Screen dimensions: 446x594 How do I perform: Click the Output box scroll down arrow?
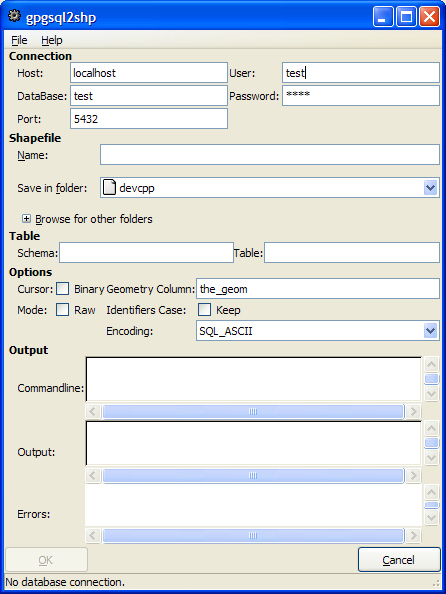(431, 458)
